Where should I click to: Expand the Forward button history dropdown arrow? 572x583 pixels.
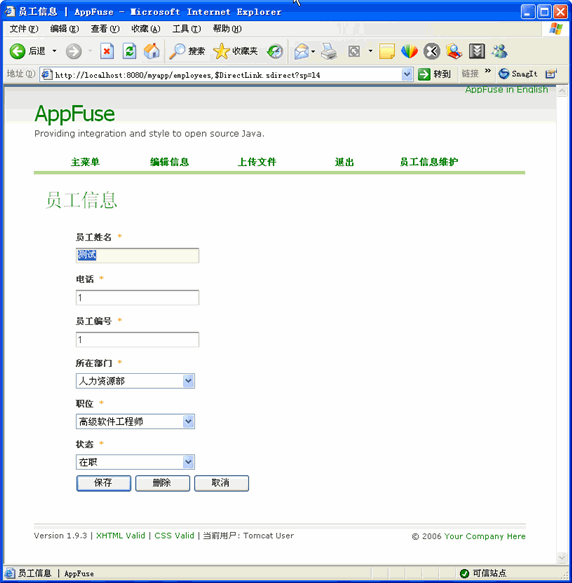coord(90,51)
